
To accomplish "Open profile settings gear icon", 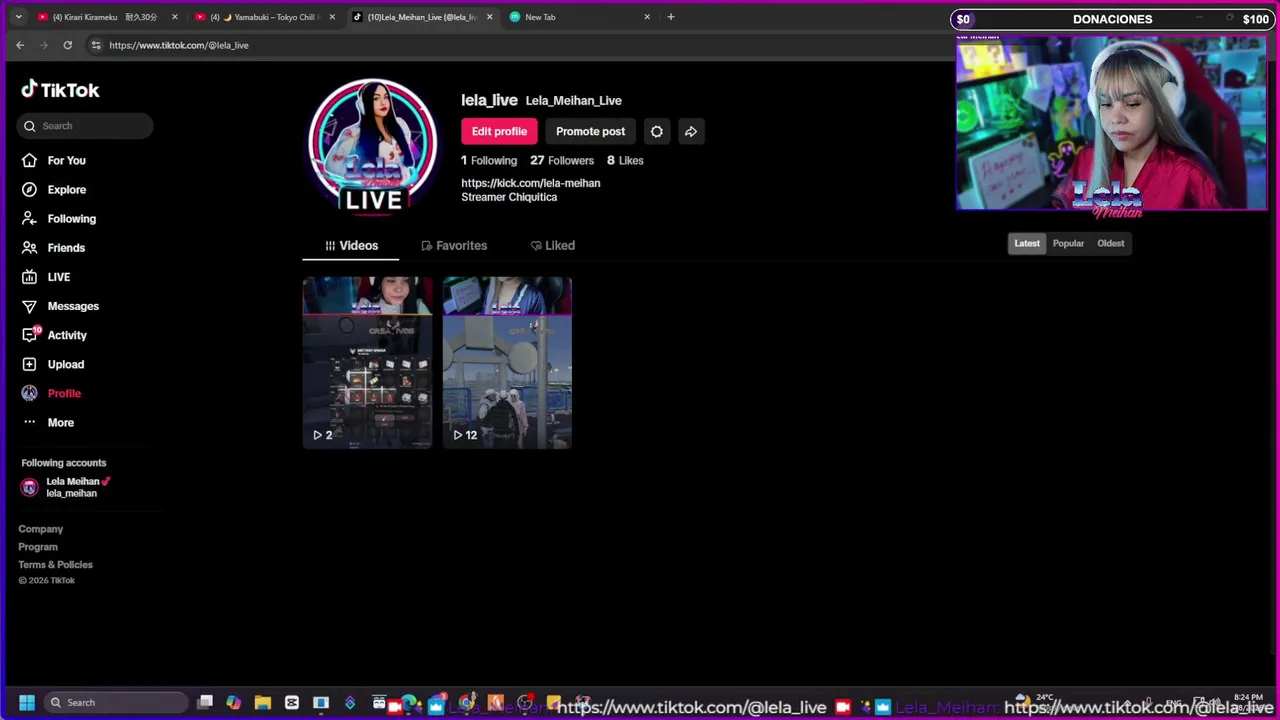I will 656,131.
